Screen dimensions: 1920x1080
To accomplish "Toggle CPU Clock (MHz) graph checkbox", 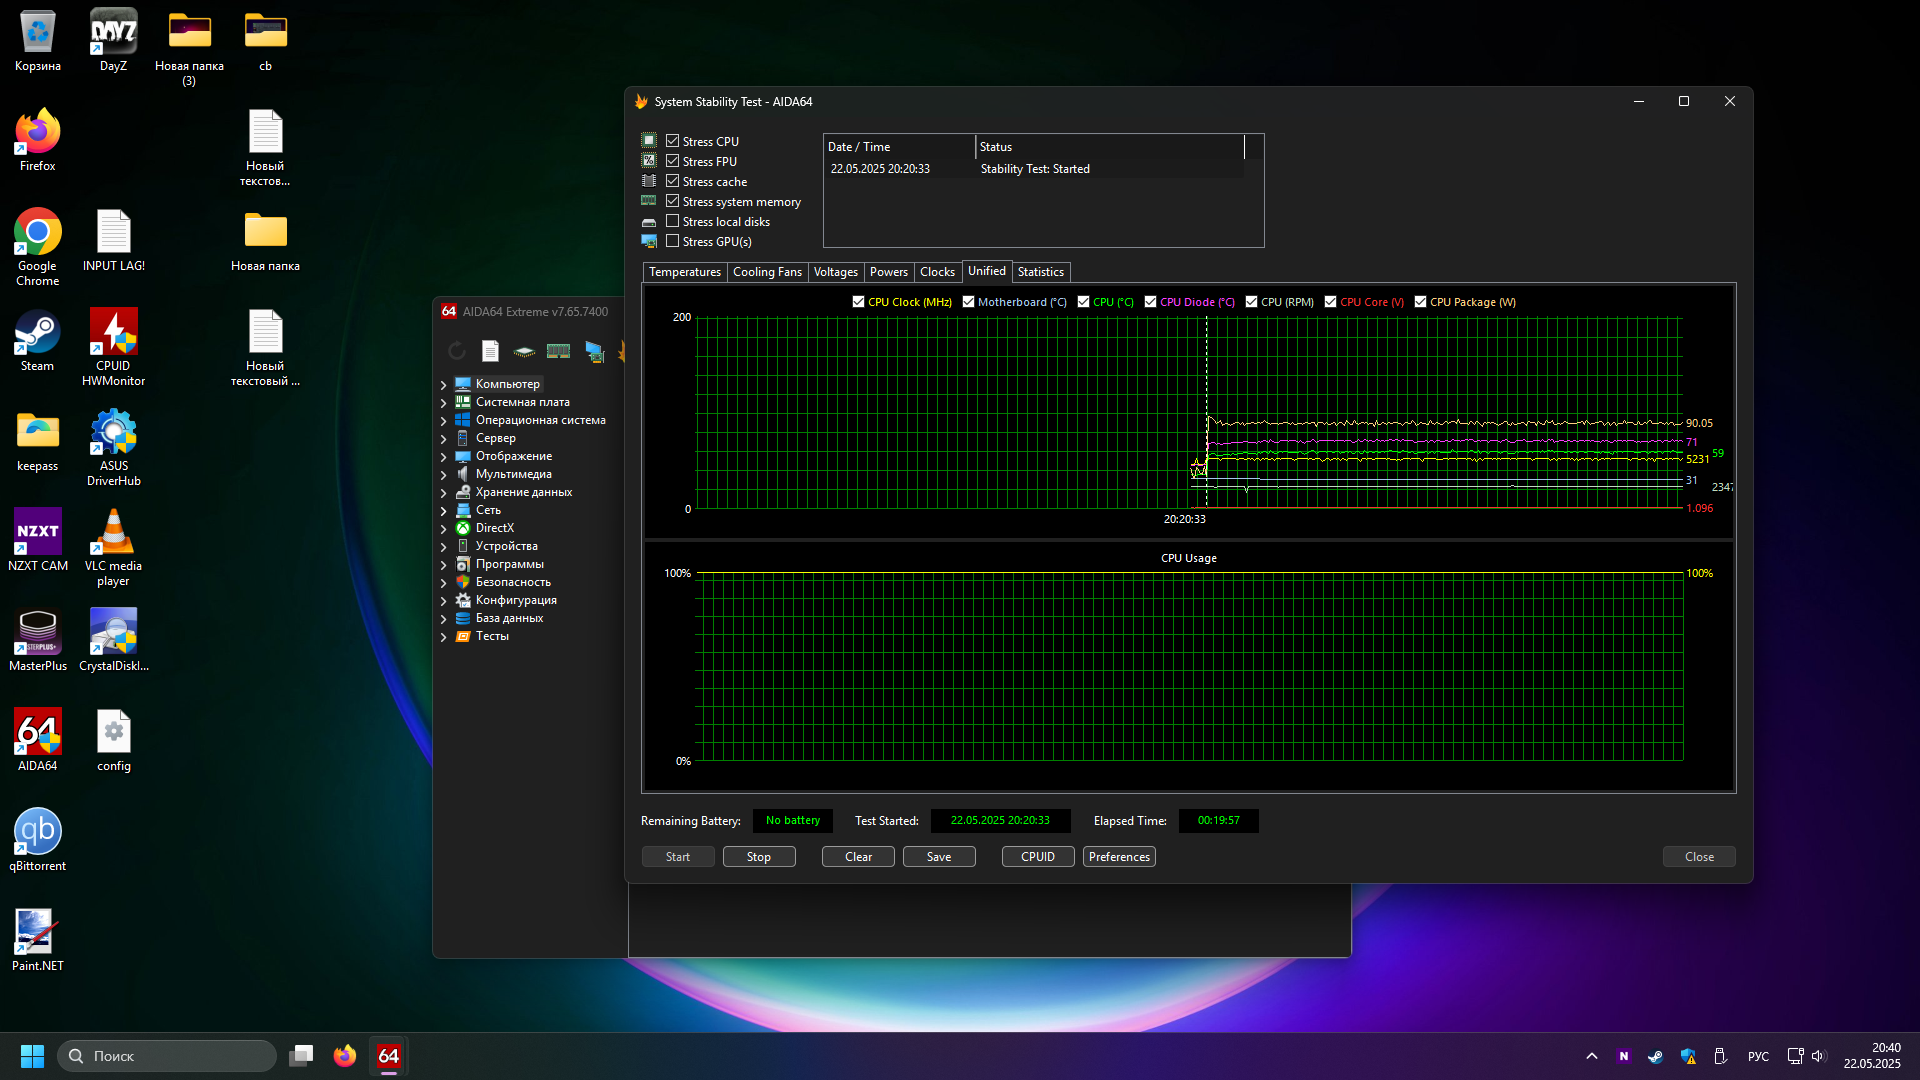I will (x=858, y=301).
